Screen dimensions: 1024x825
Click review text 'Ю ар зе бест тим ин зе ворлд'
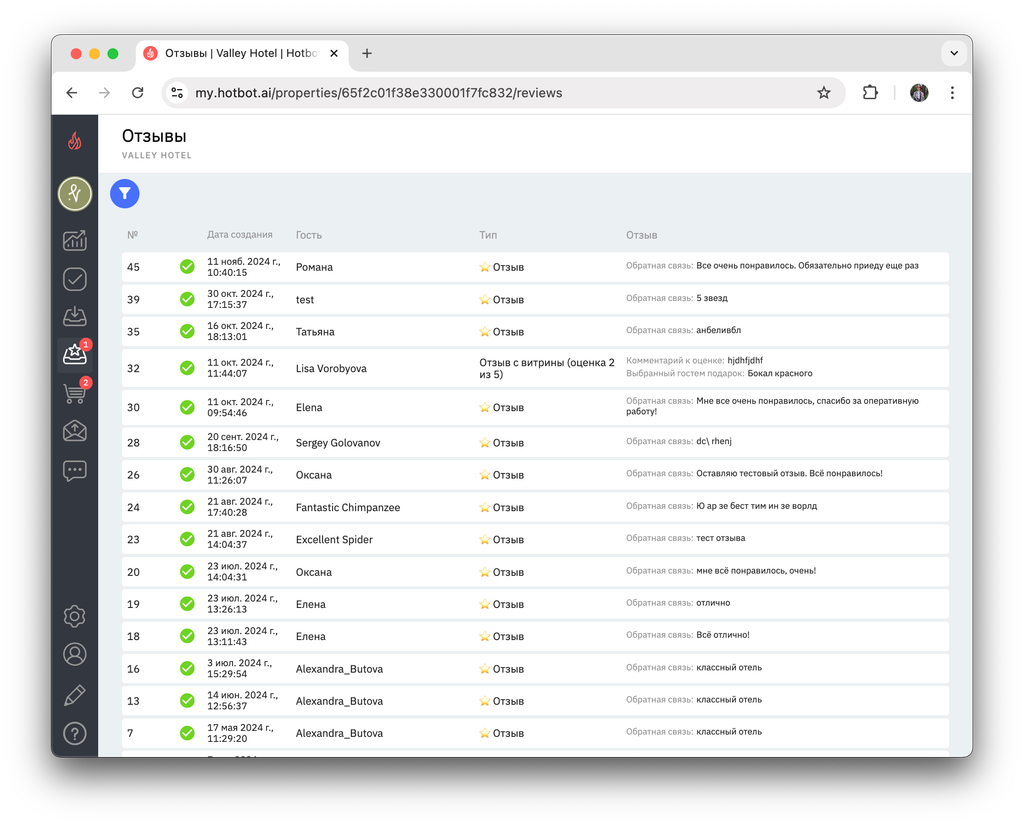756,506
